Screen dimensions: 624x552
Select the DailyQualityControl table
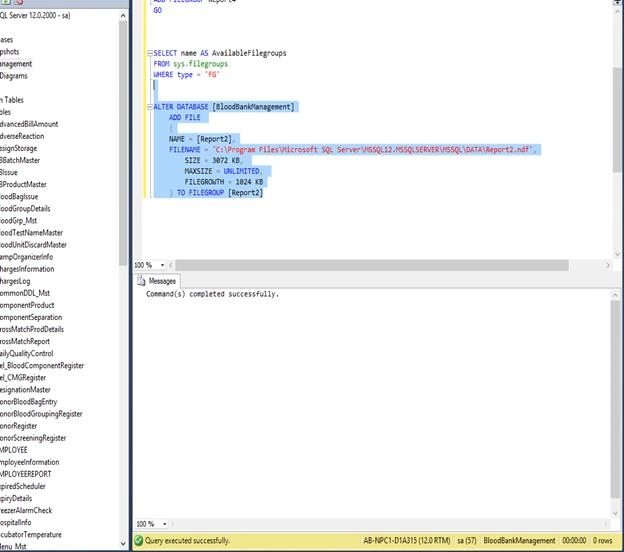coord(27,353)
